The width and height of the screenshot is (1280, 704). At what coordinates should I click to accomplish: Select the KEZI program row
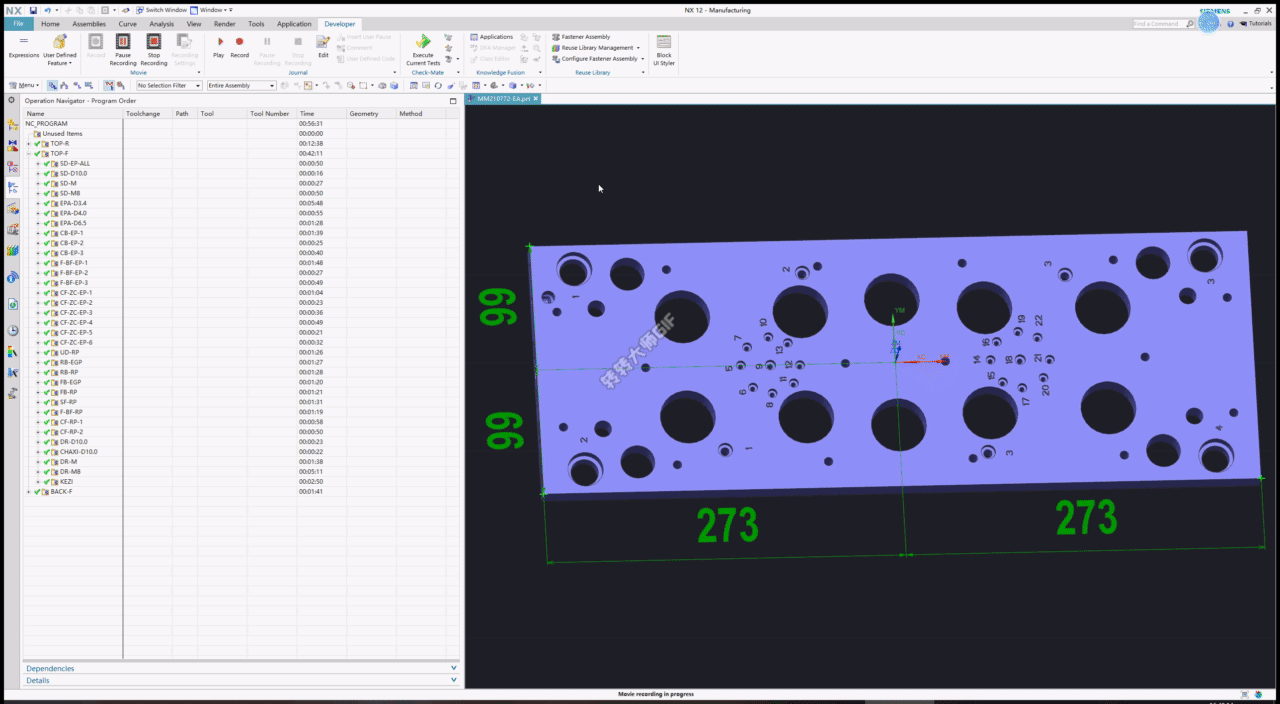66,481
